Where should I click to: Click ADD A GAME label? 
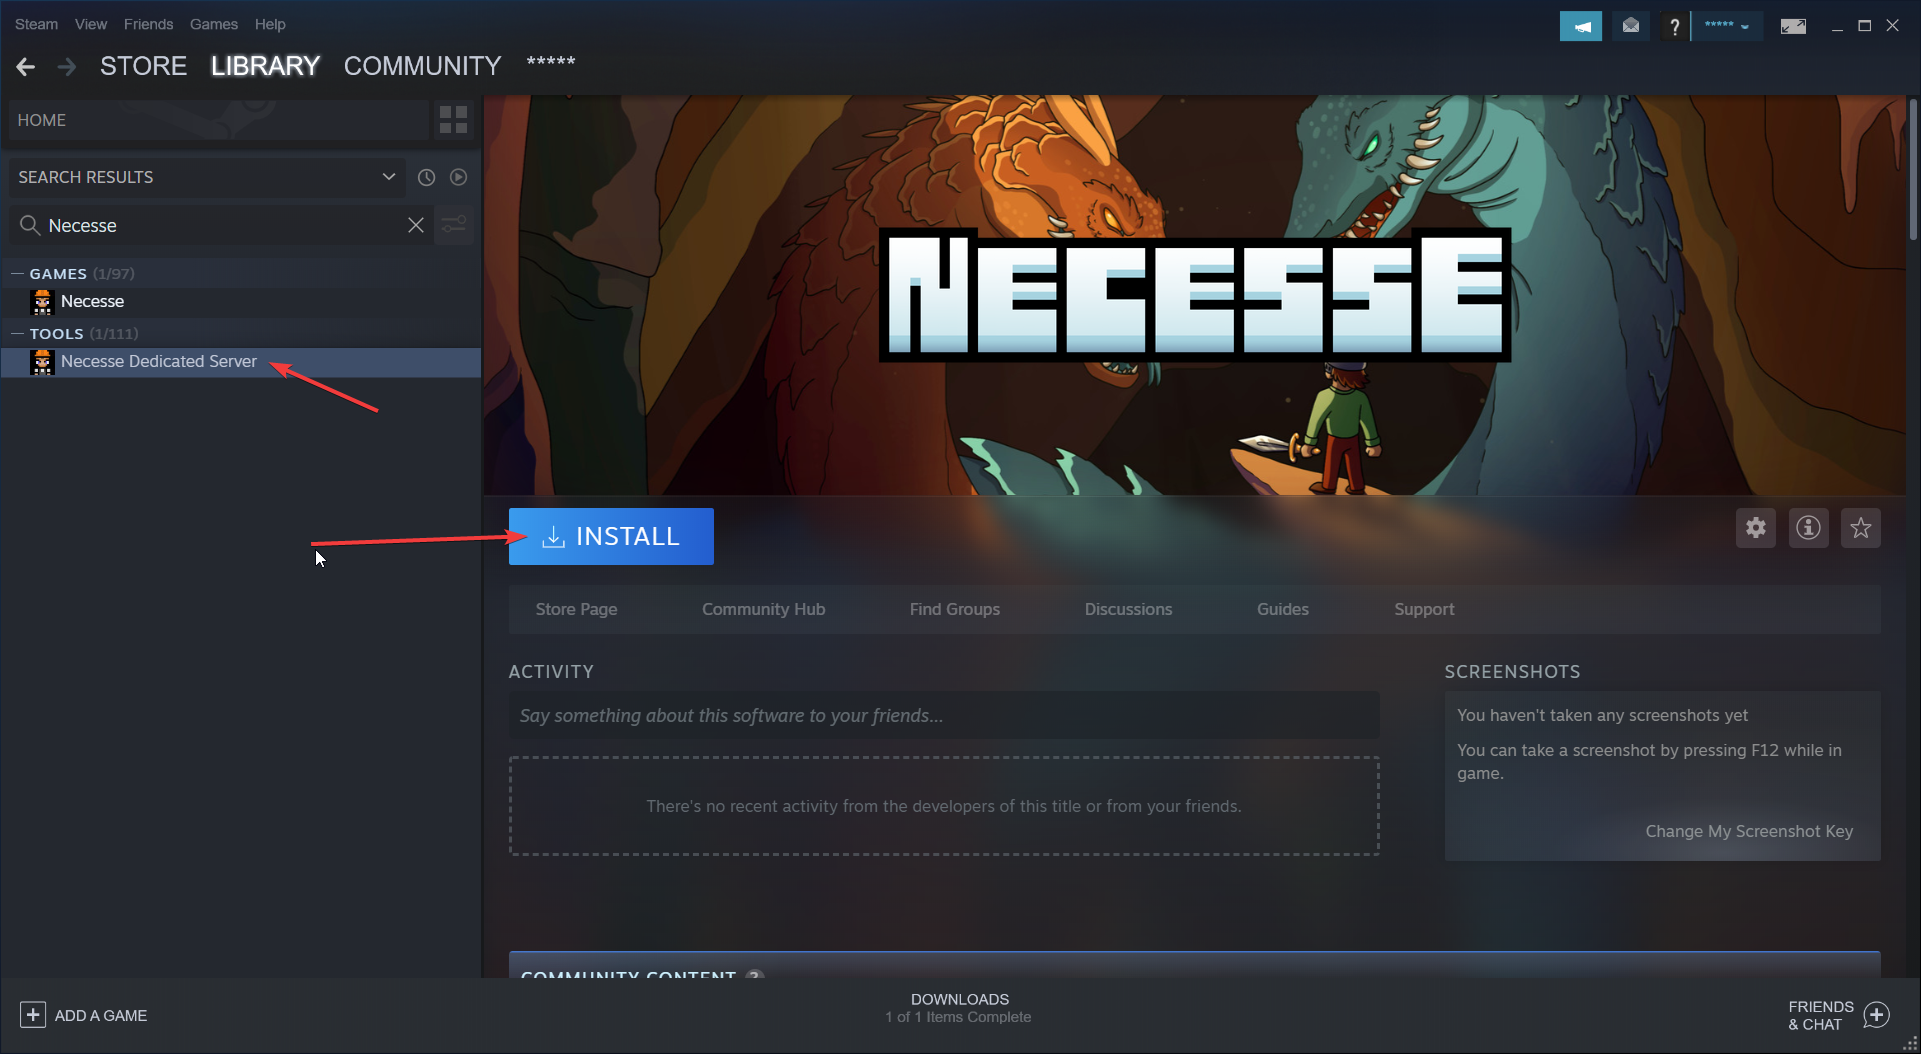pyautogui.click(x=100, y=1015)
